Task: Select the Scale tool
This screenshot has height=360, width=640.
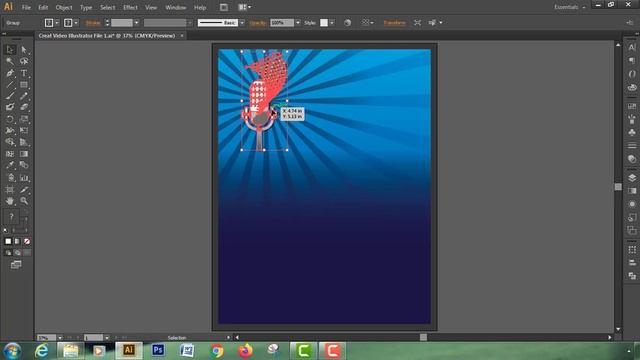Action: 24,119
